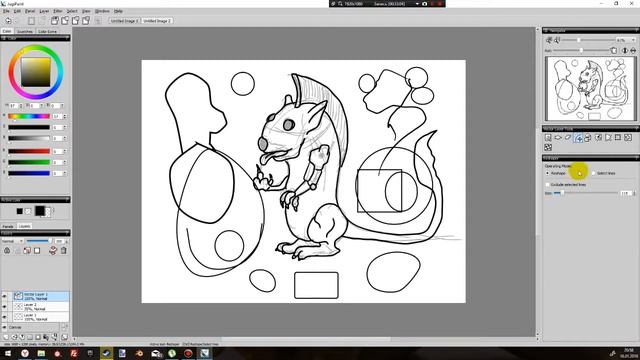
Task: Switch to the Swatches tab
Action: point(25,31)
